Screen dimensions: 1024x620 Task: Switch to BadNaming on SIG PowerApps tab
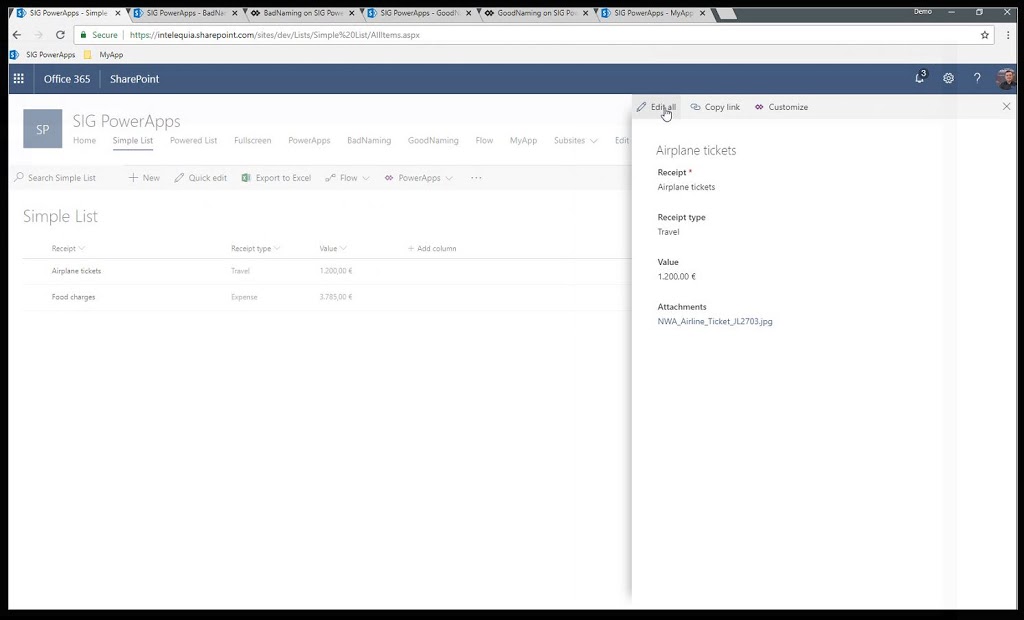[x=302, y=13]
